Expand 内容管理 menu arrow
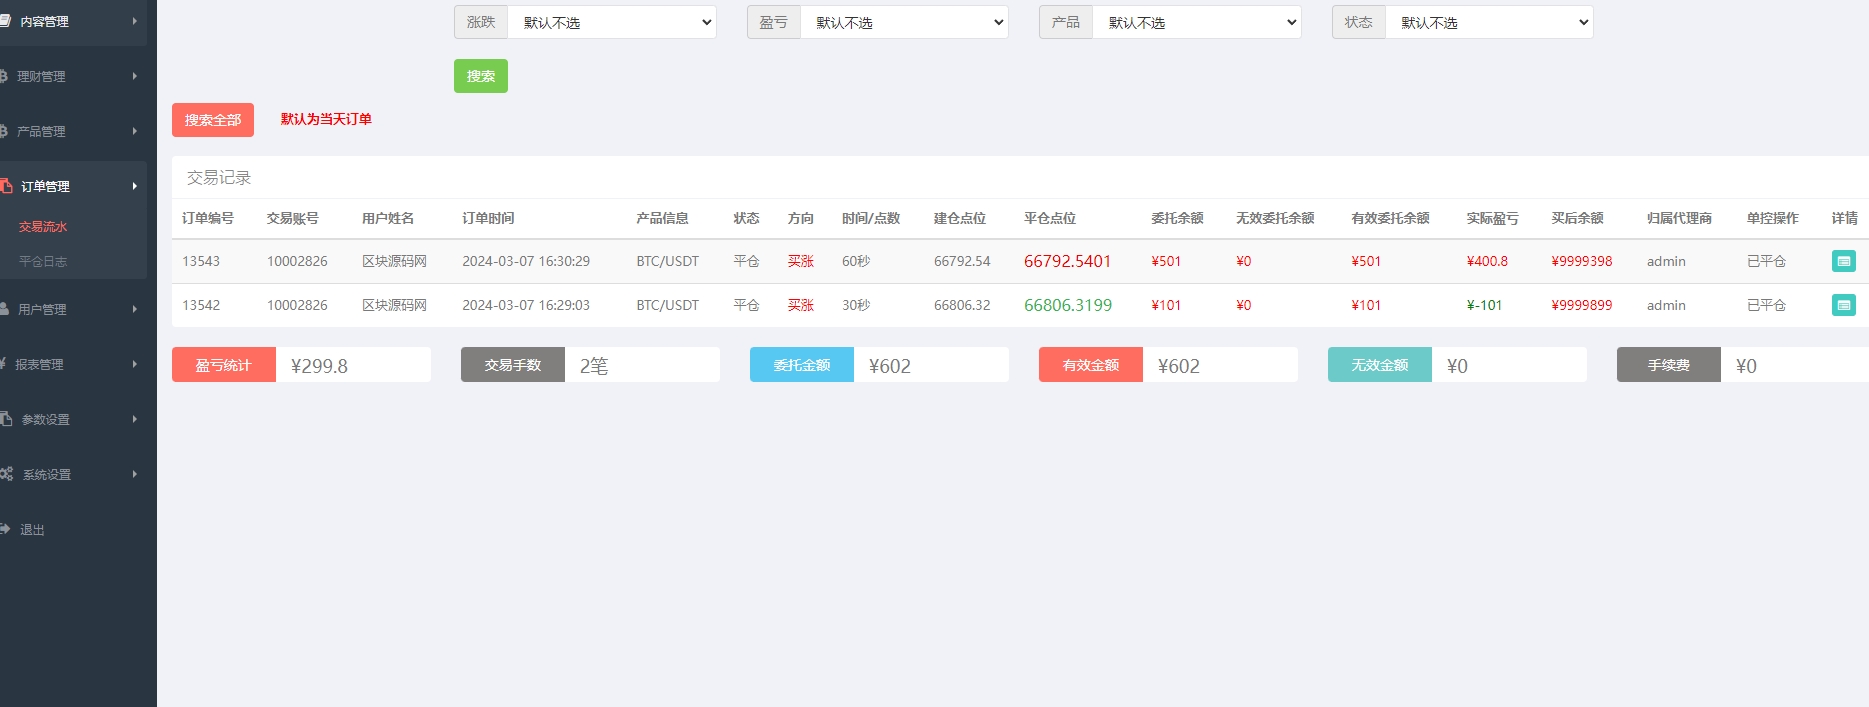 click(134, 21)
